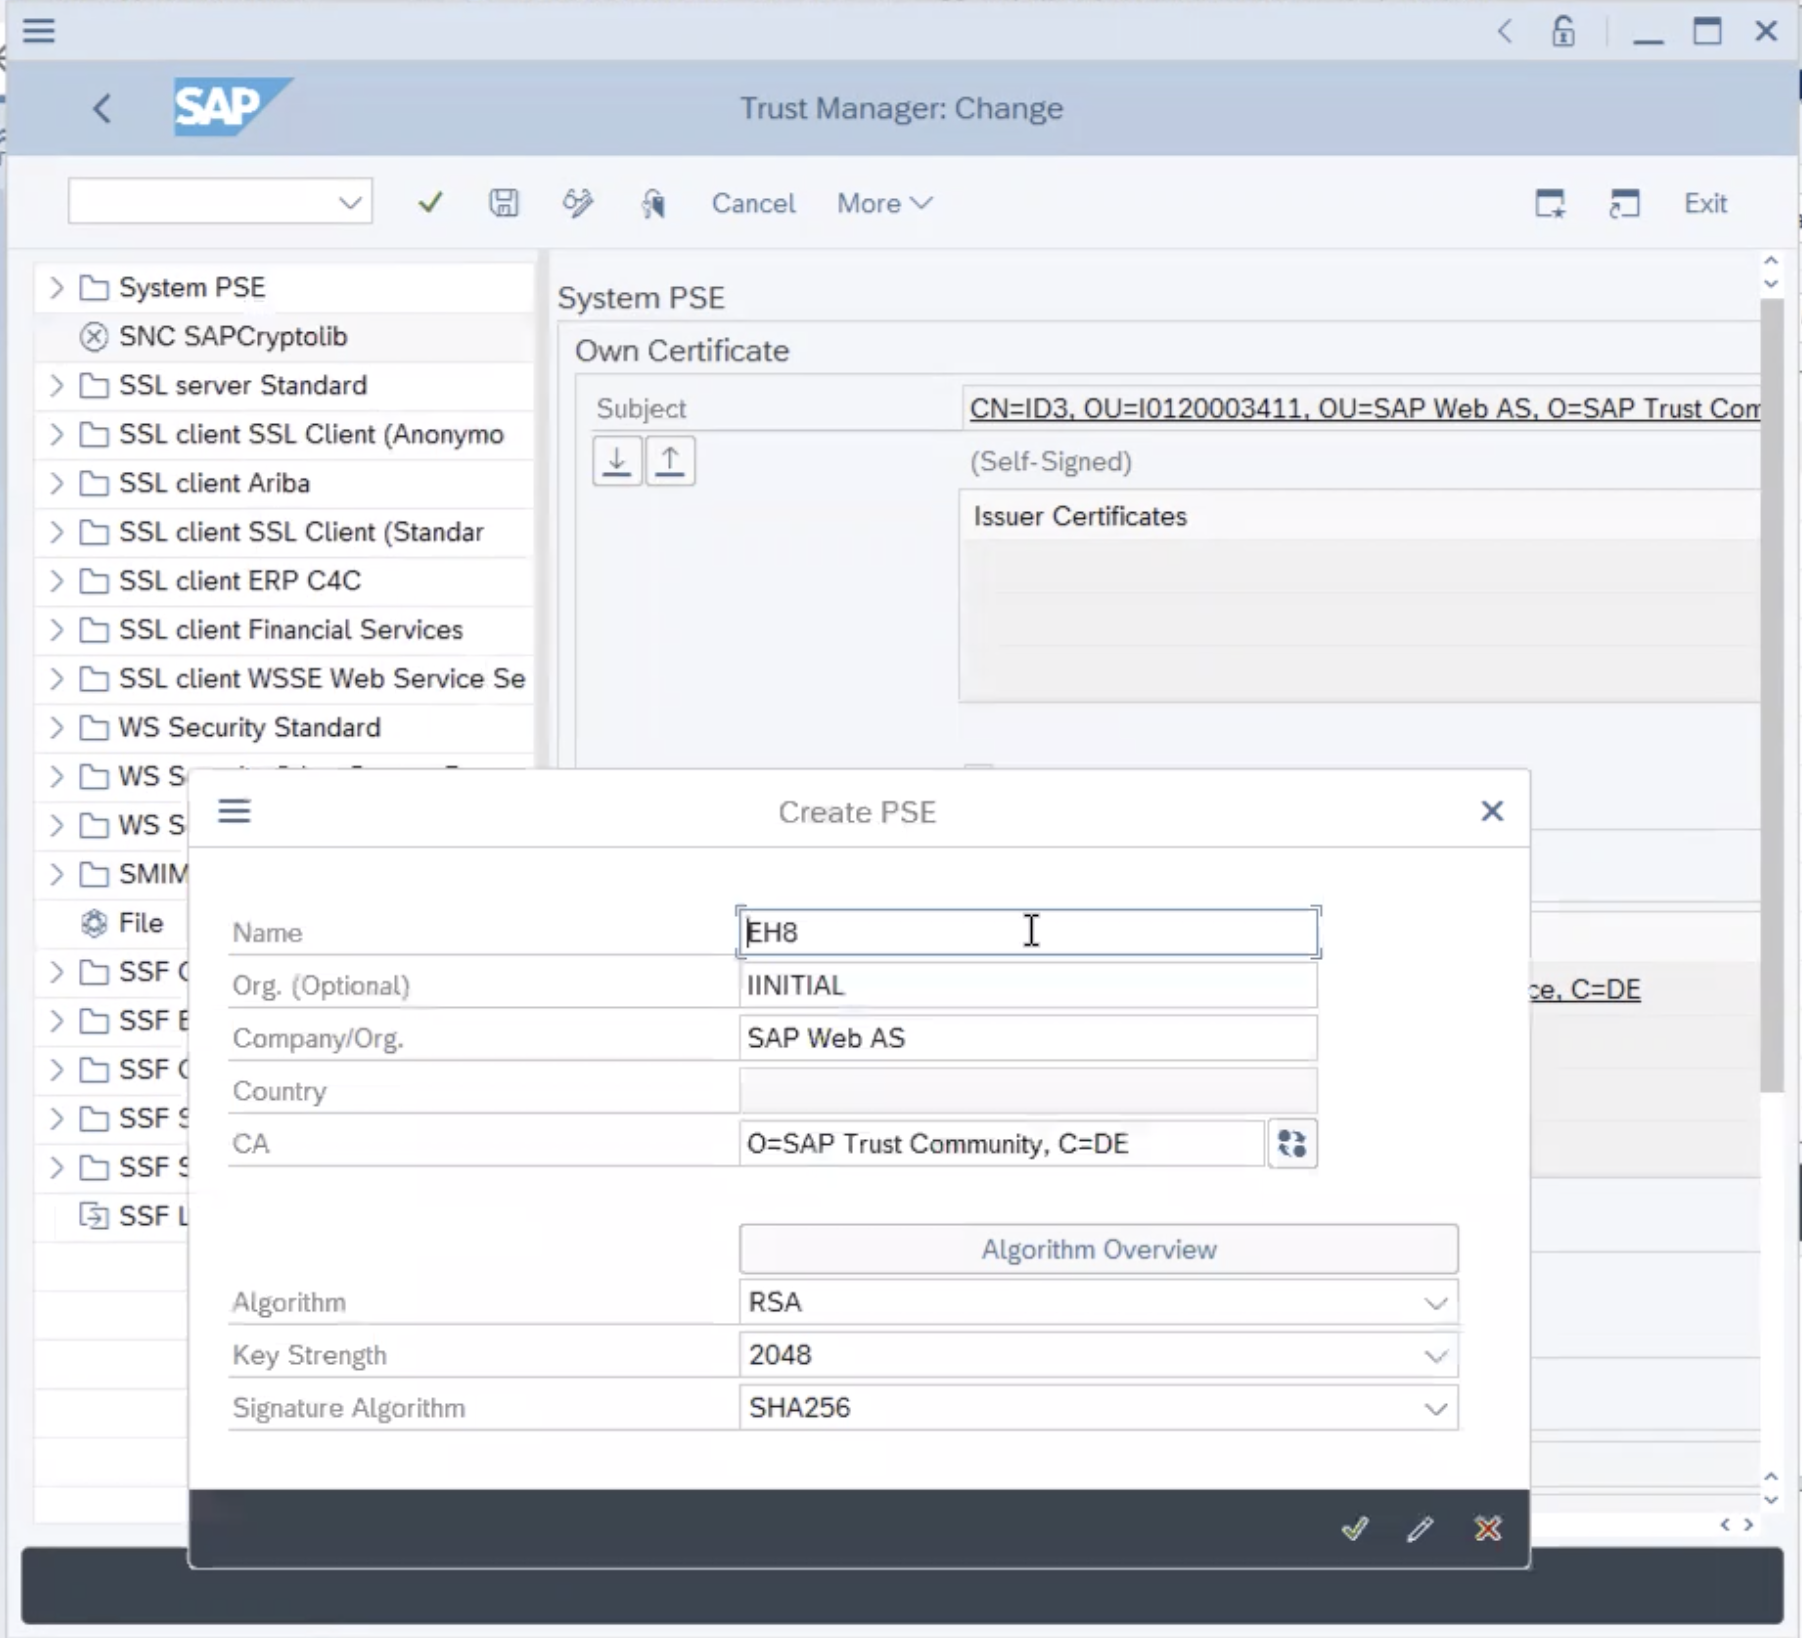Cancel Create PSE with the red X icon

1487,1528
